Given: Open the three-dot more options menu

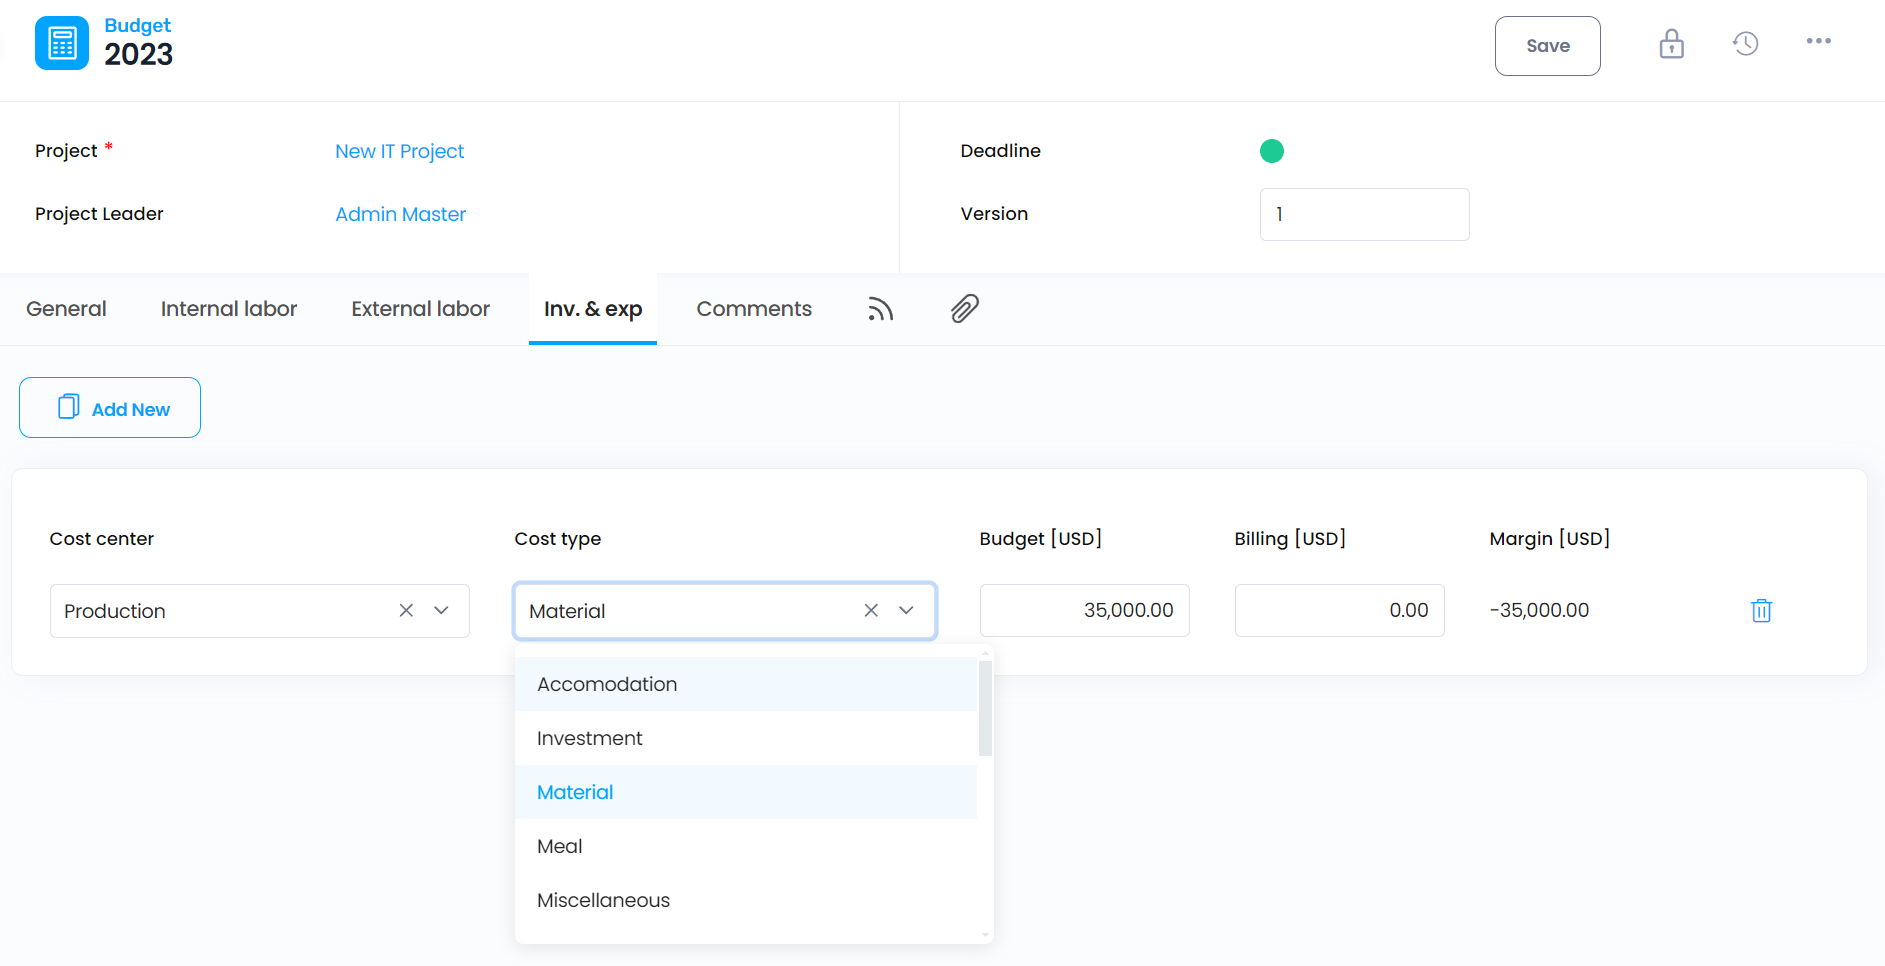Looking at the screenshot, I should point(1819,41).
